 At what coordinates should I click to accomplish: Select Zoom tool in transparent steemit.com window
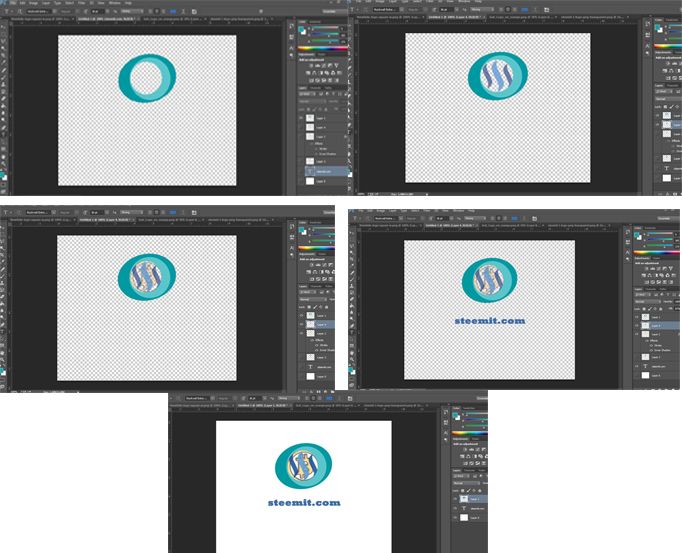click(352, 359)
